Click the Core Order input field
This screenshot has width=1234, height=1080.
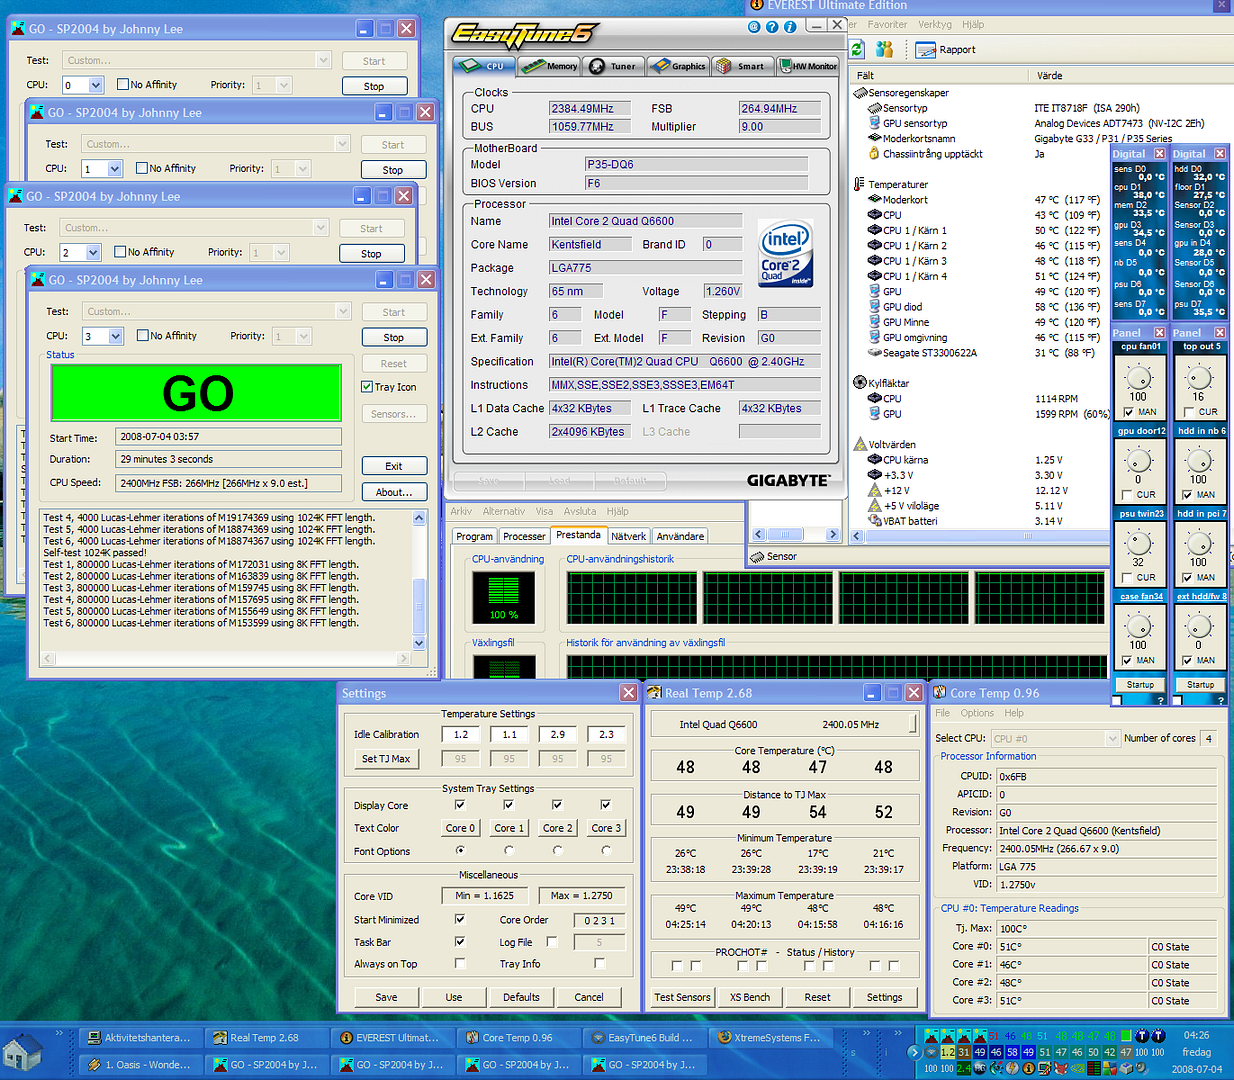tap(600, 920)
